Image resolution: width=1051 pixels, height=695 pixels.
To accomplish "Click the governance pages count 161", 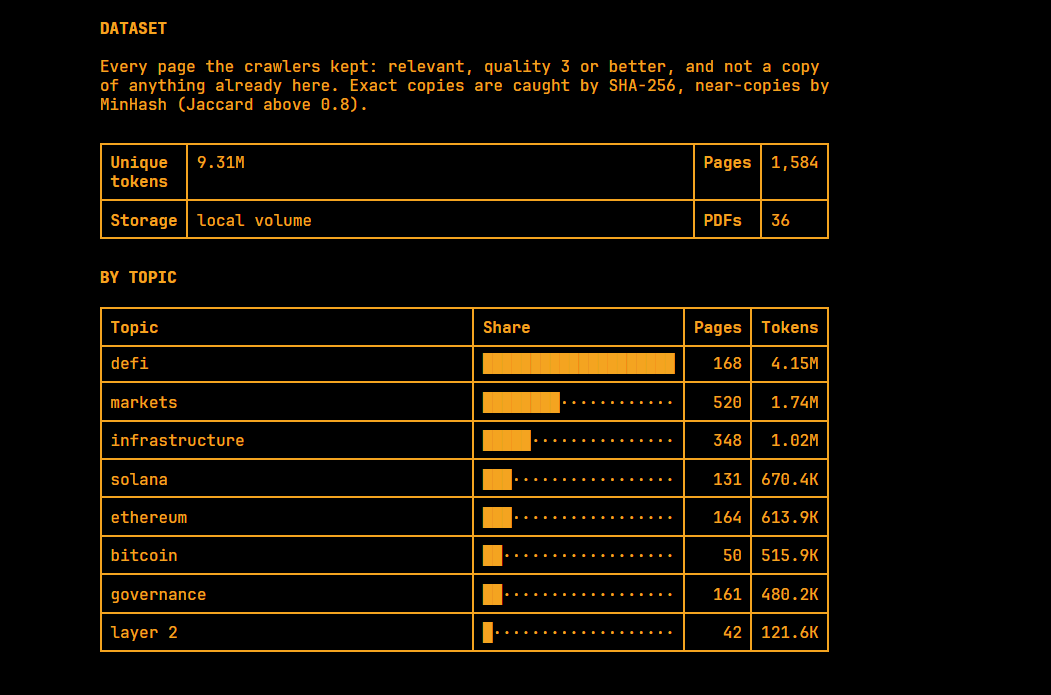I will (727, 594).
